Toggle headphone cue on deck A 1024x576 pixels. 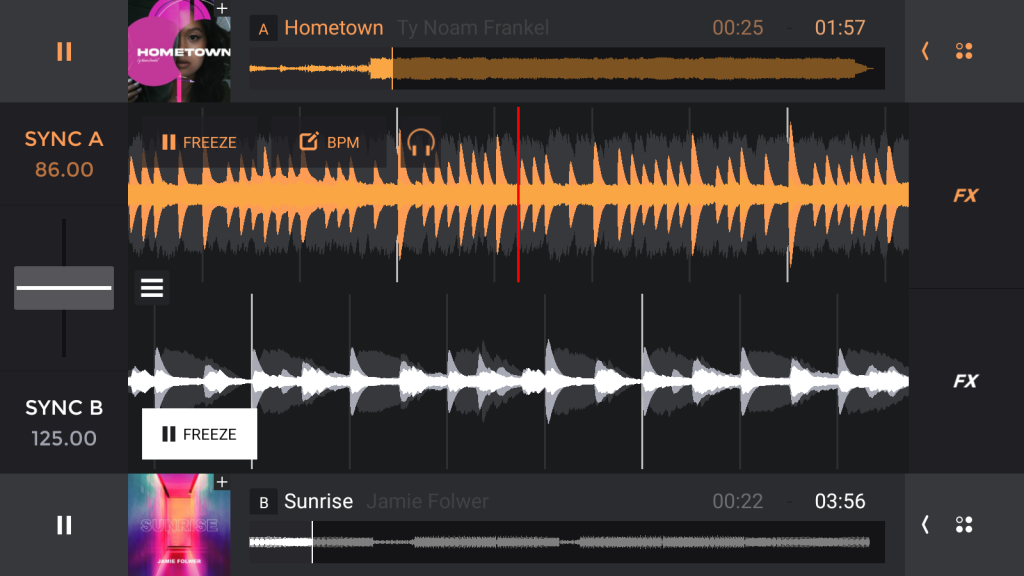coord(420,143)
